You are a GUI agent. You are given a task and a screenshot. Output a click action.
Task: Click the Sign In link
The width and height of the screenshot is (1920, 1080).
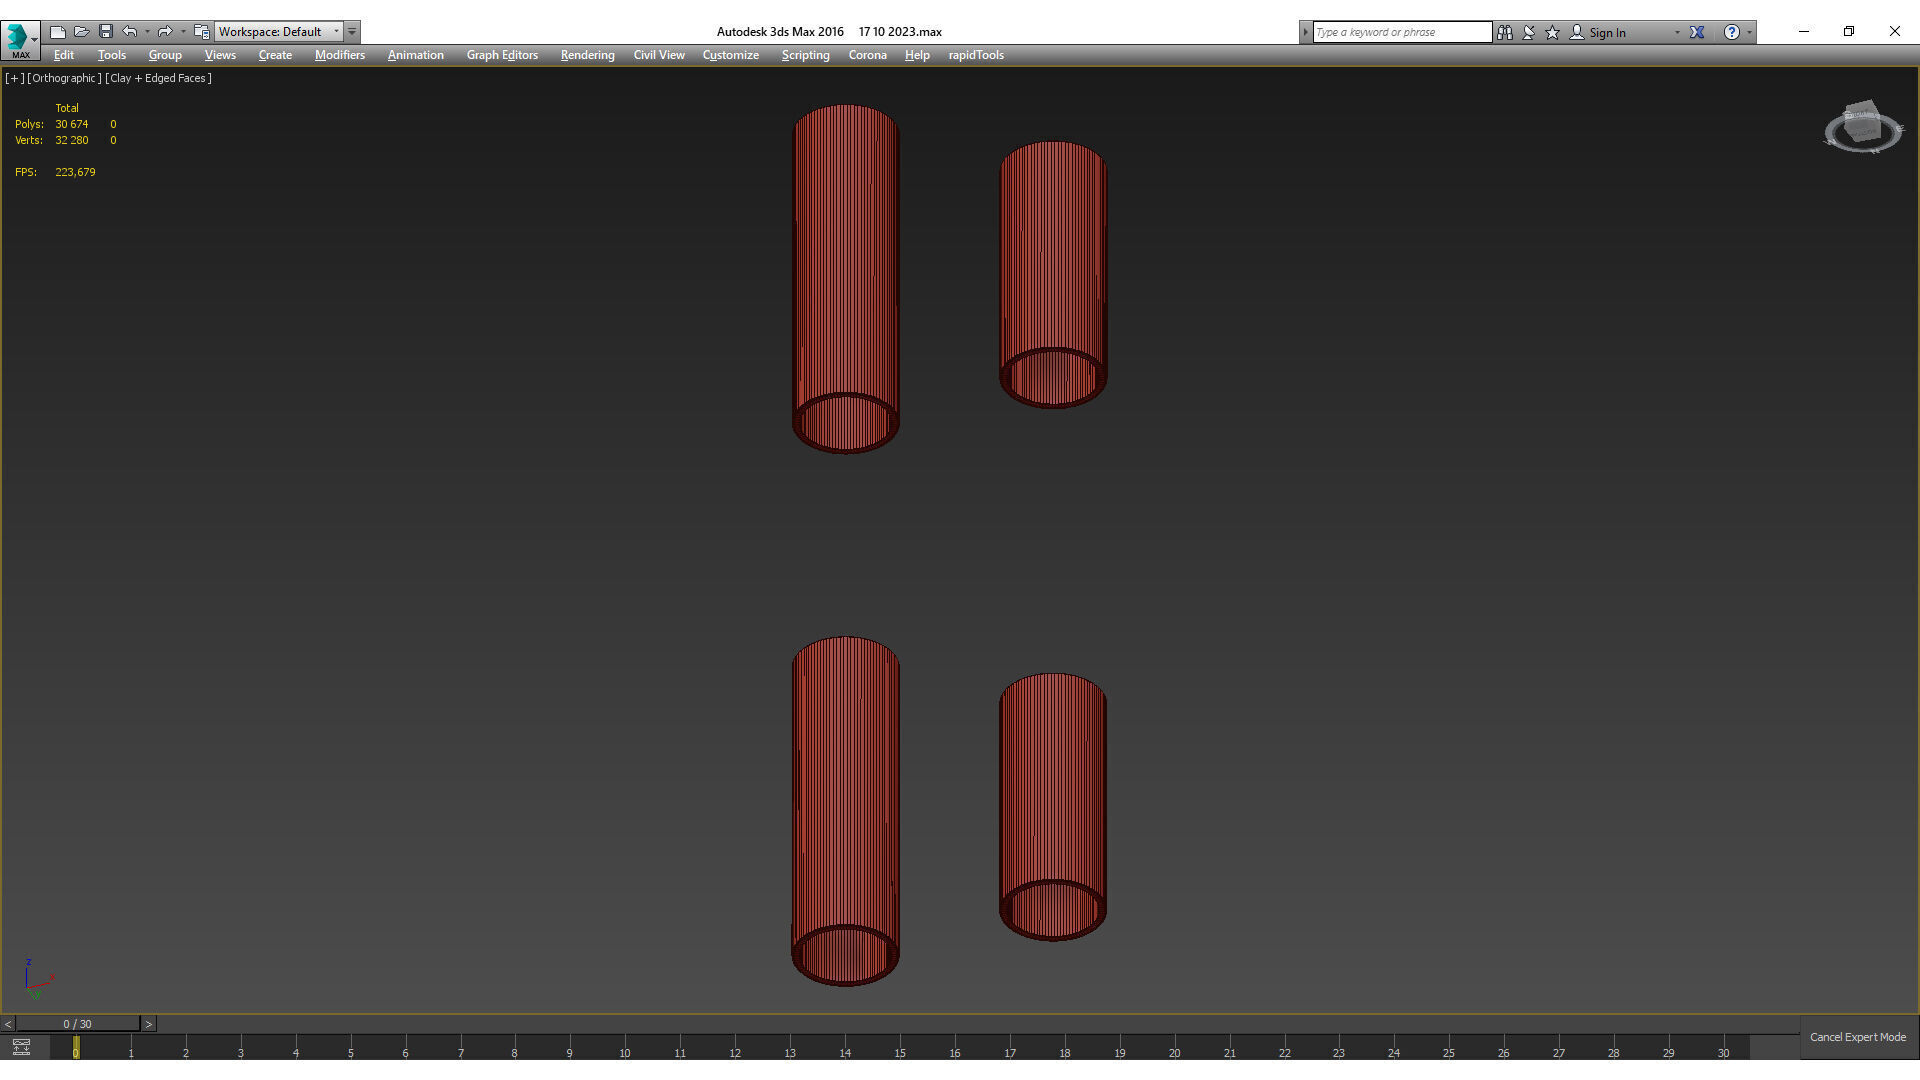1607,33
